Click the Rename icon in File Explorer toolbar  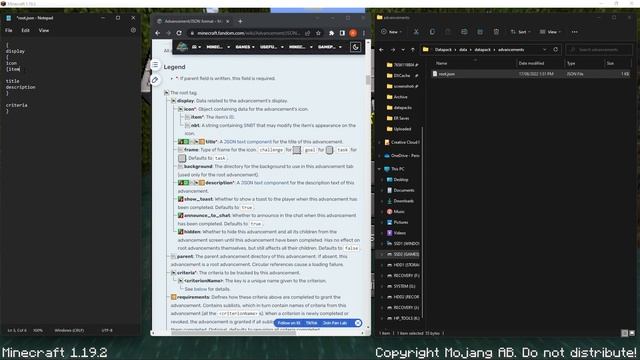pyautogui.click(x=464, y=32)
